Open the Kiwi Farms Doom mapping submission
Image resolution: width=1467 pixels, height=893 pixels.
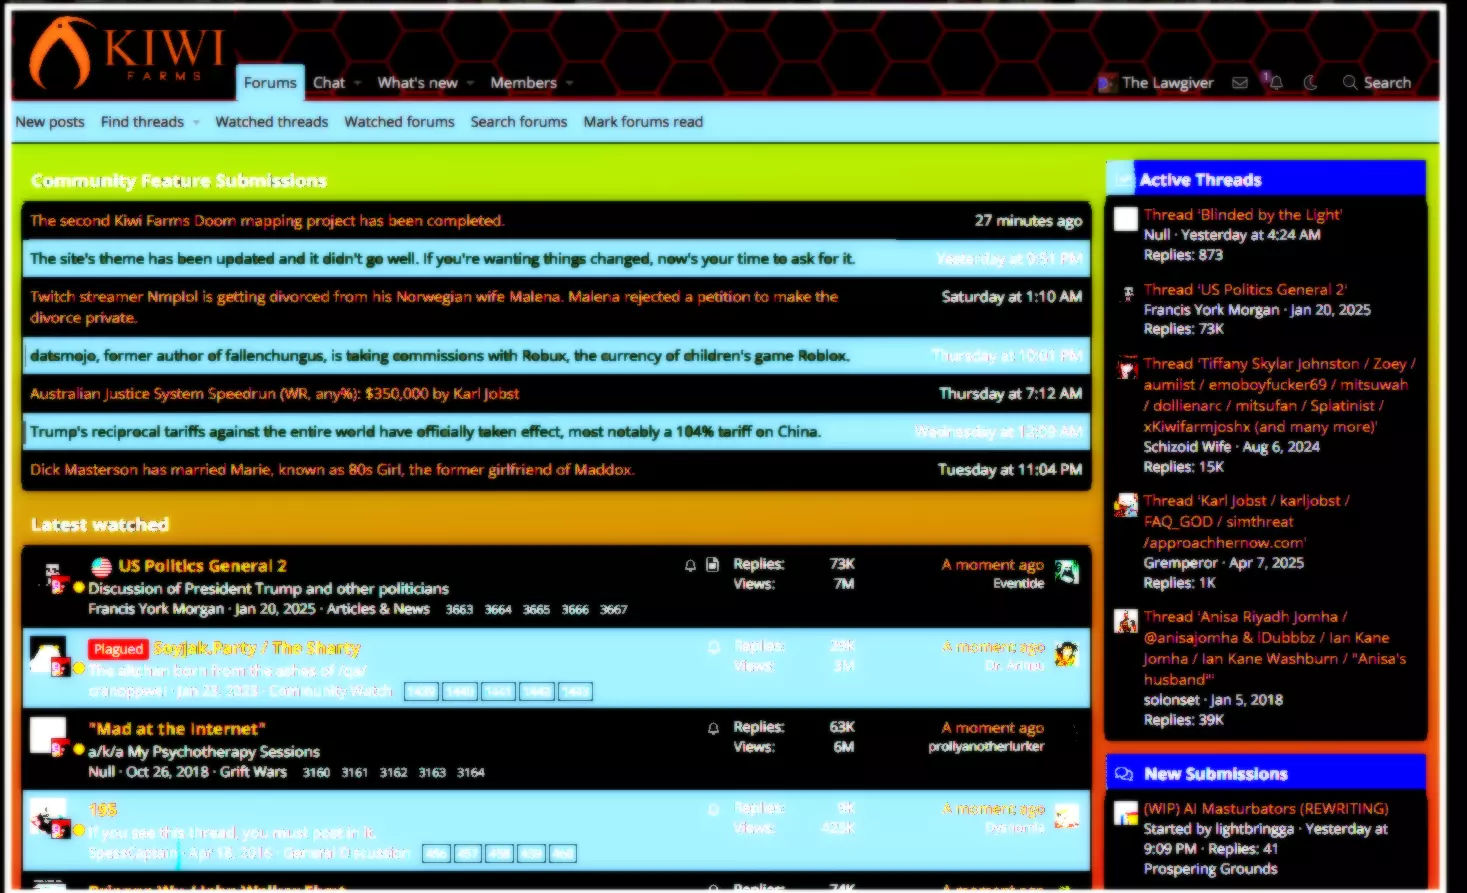(267, 221)
